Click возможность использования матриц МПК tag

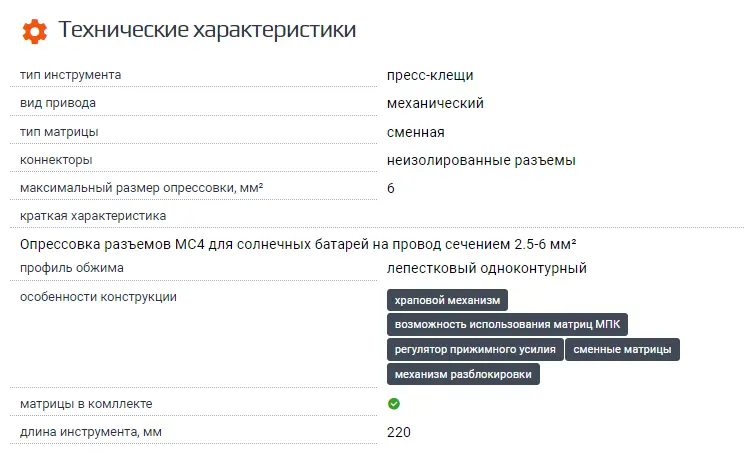coord(507,324)
